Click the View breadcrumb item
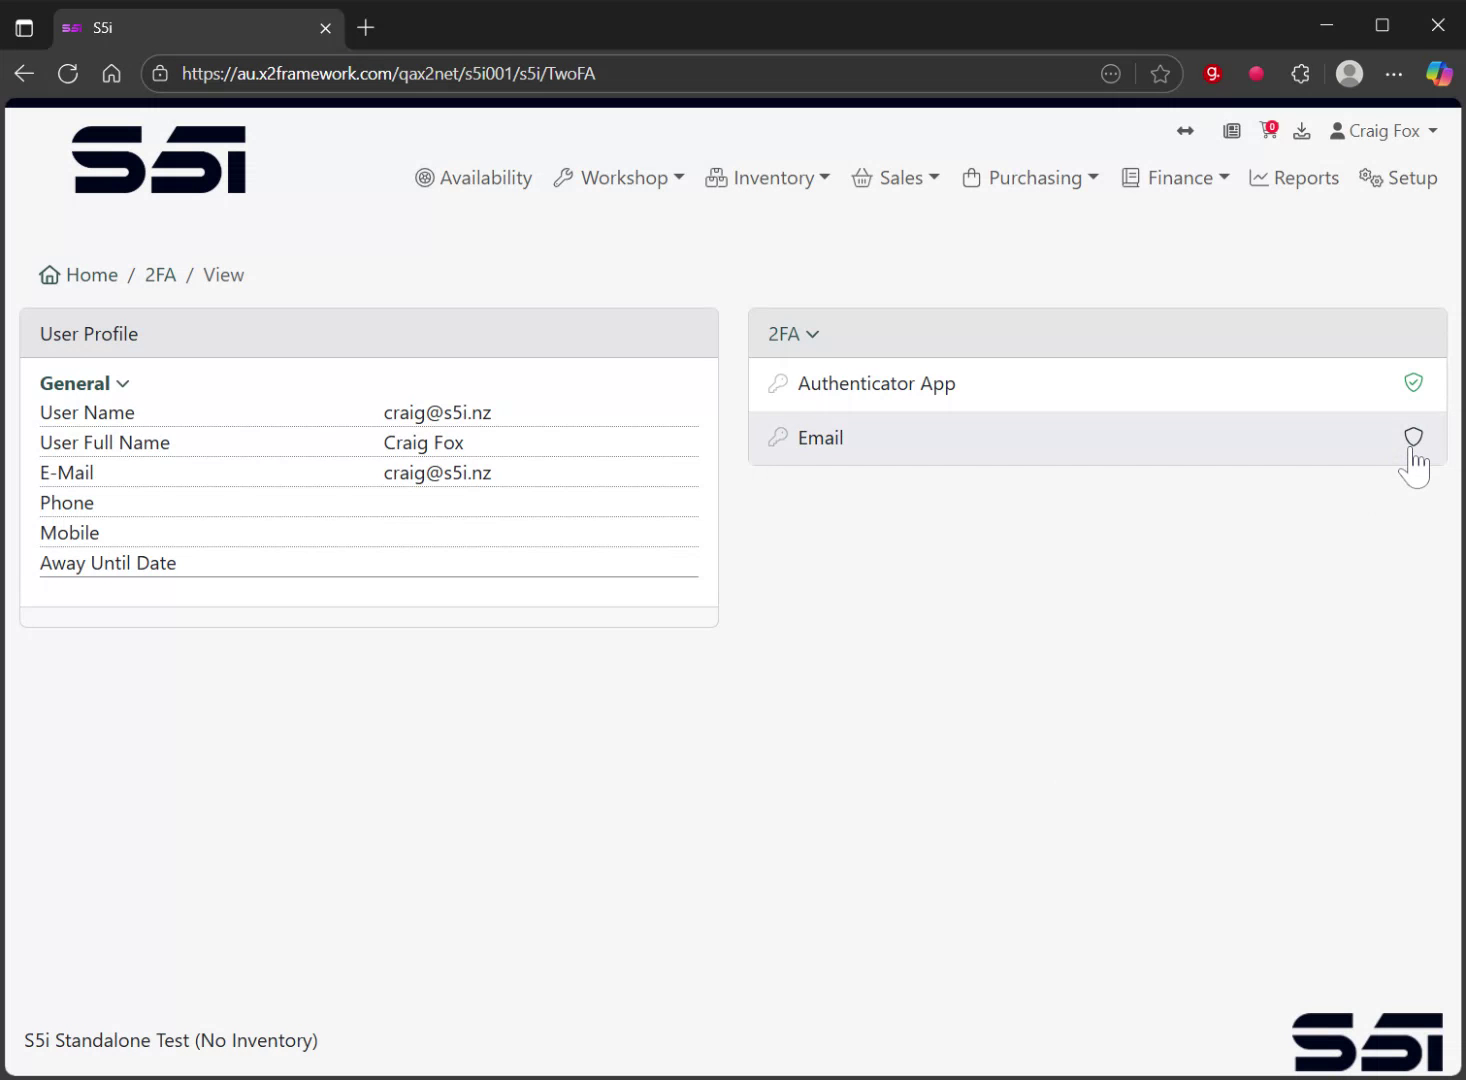The height and width of the screenshot is (1080, 1466). click(x=223, y=275)
